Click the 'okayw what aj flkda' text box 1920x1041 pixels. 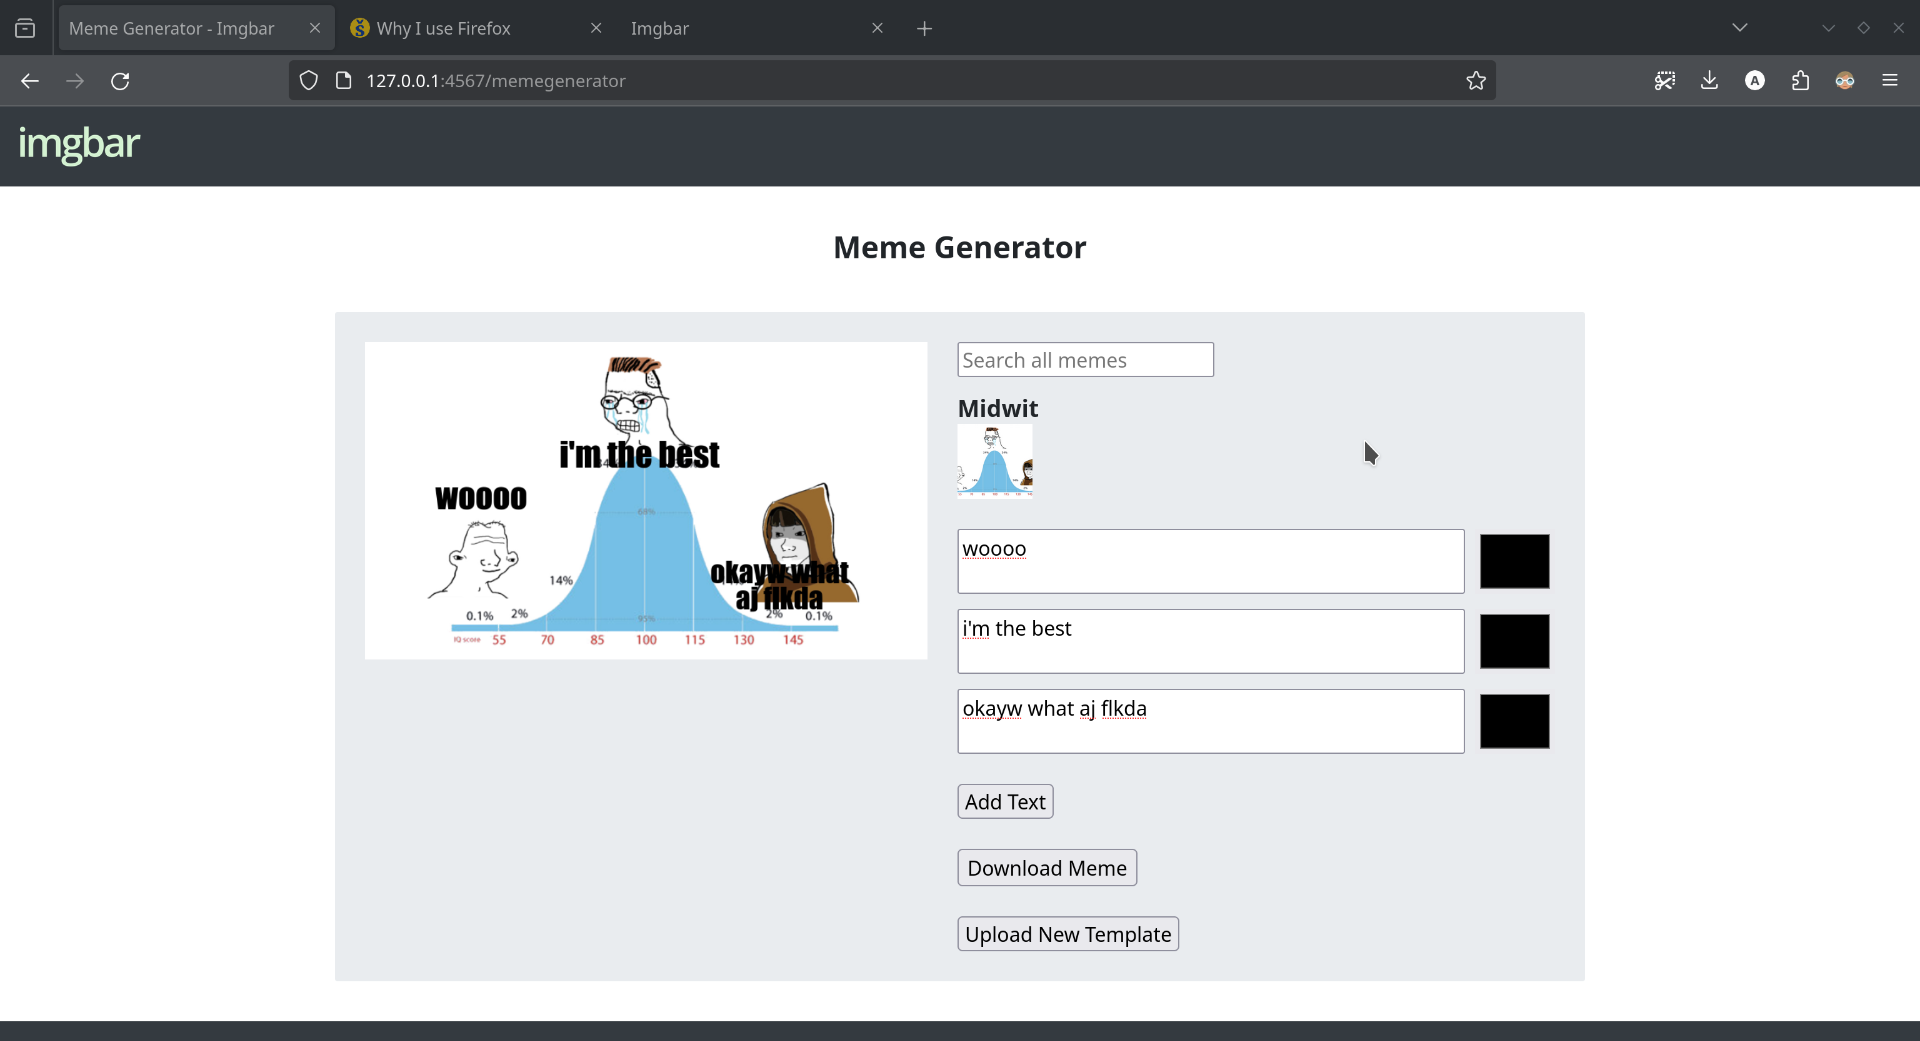point(1211,721)
